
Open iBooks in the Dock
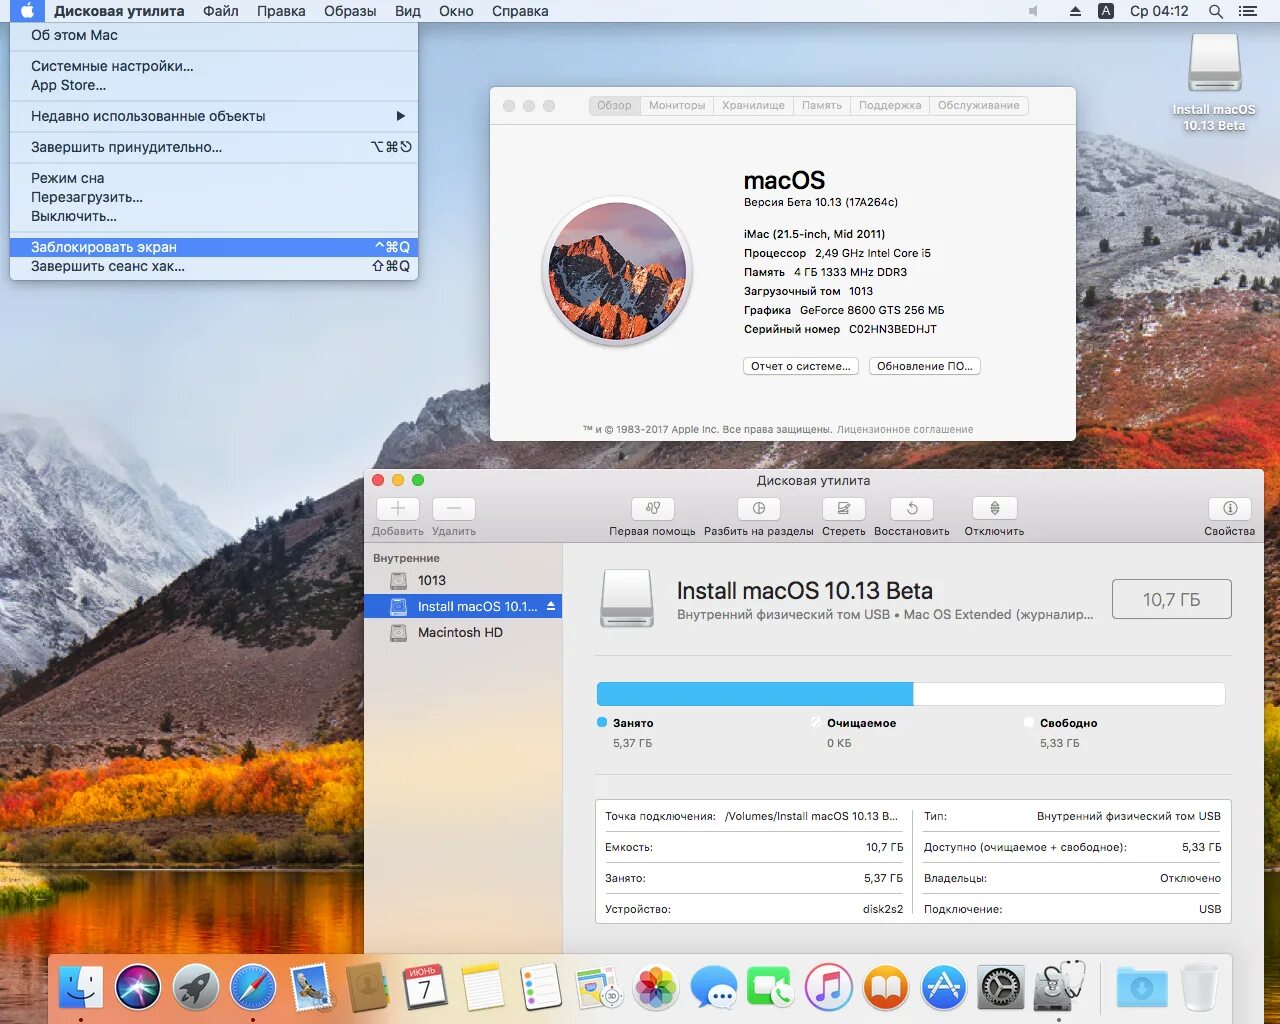(x=885, y=988)
